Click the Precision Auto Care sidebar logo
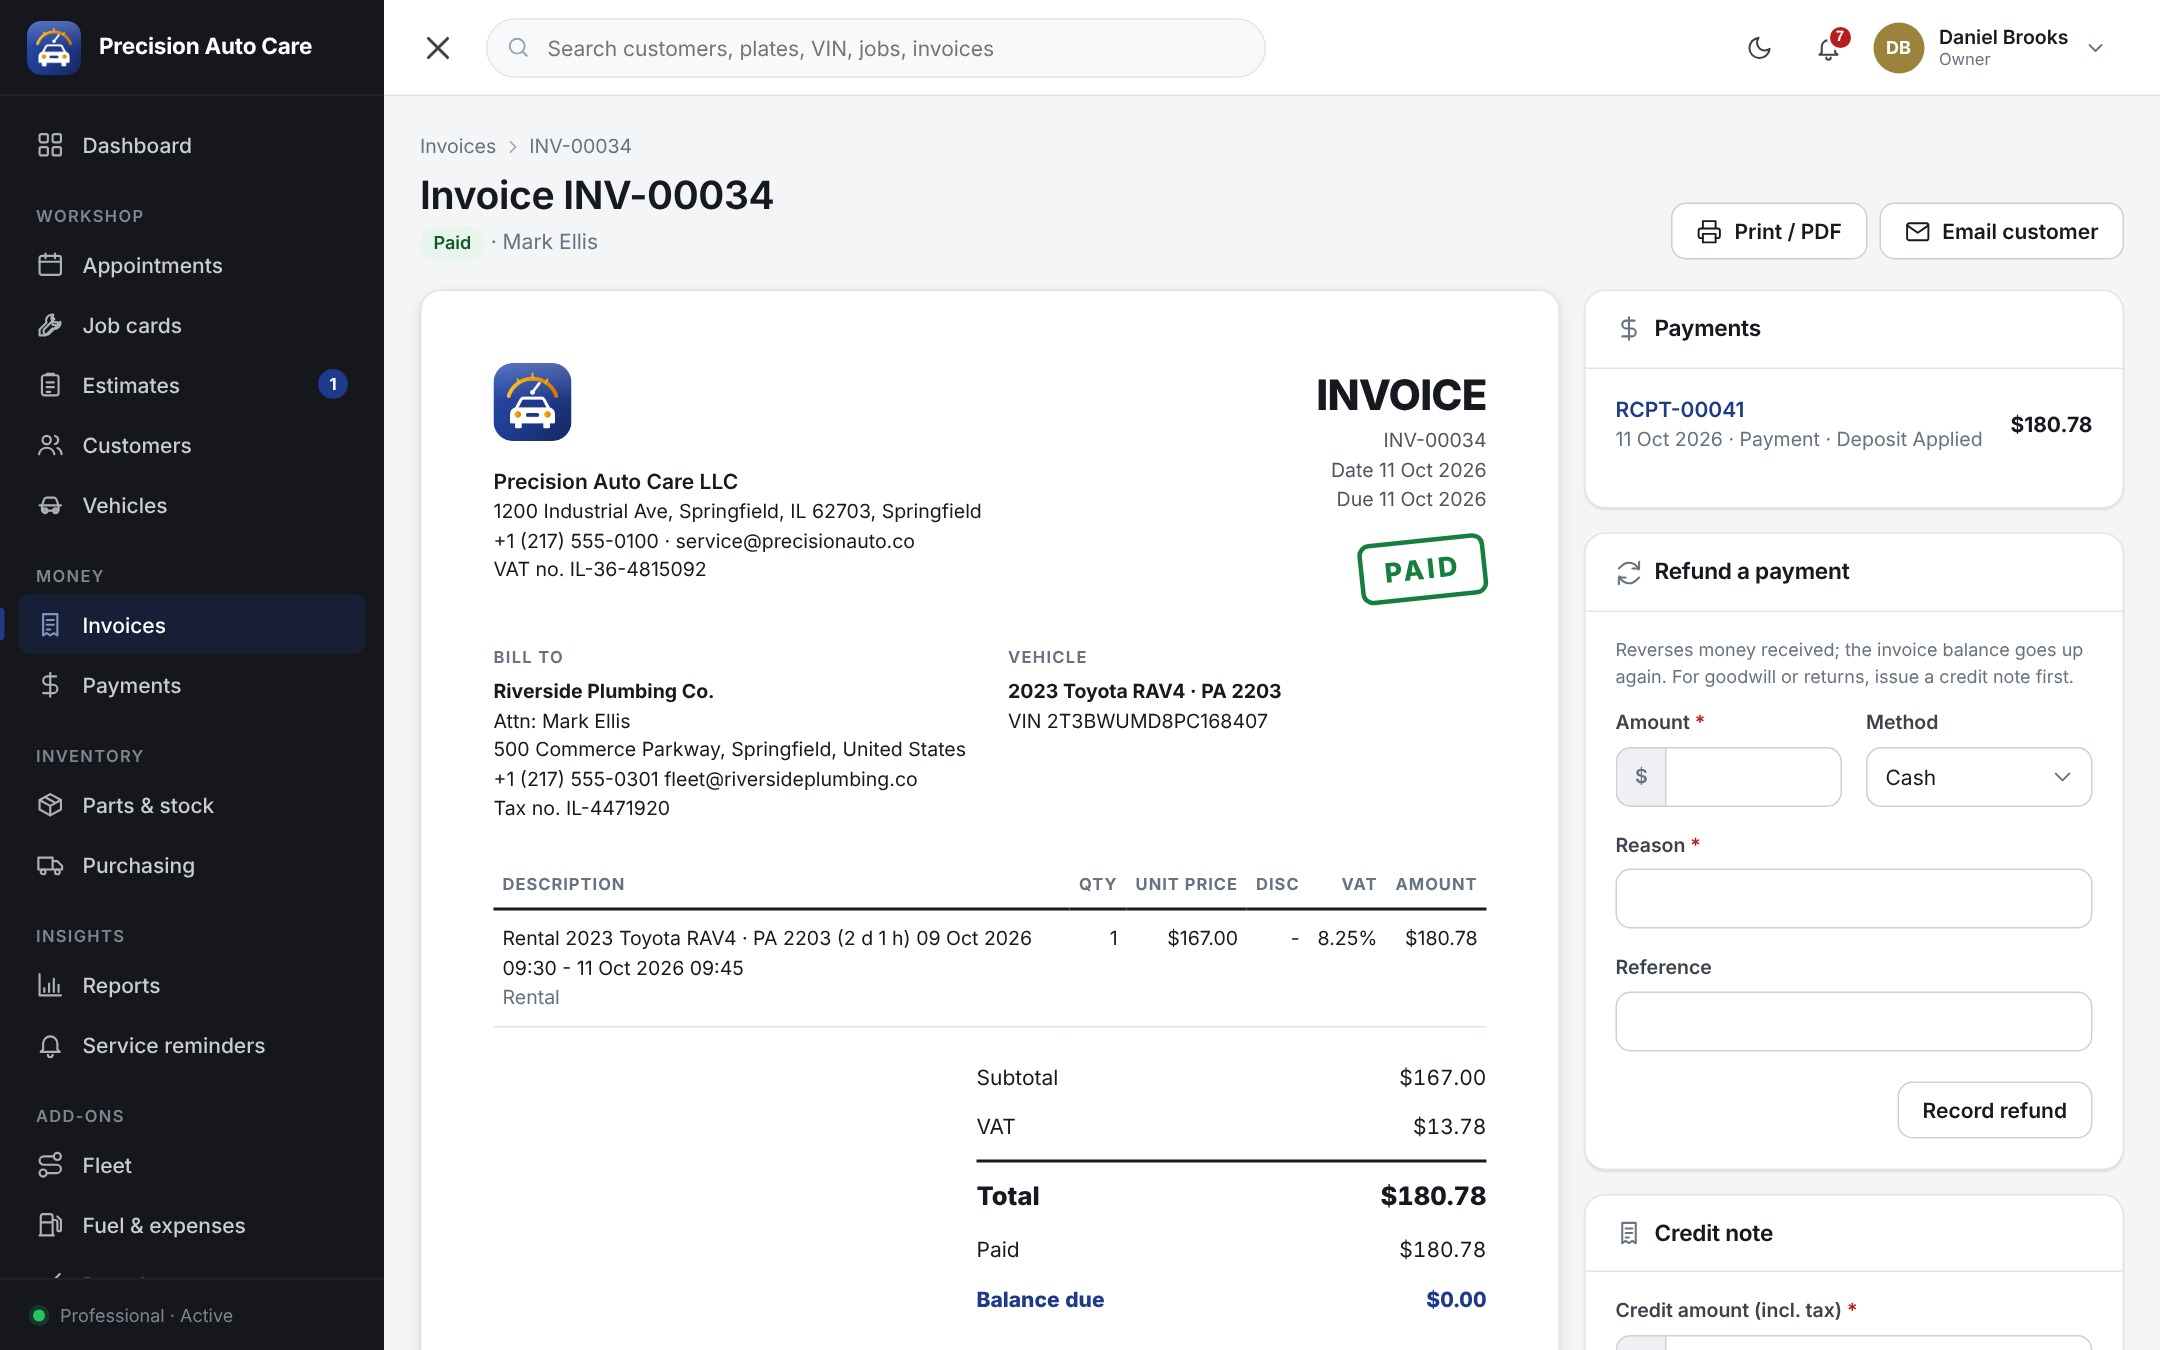 (x=54, y=47)
